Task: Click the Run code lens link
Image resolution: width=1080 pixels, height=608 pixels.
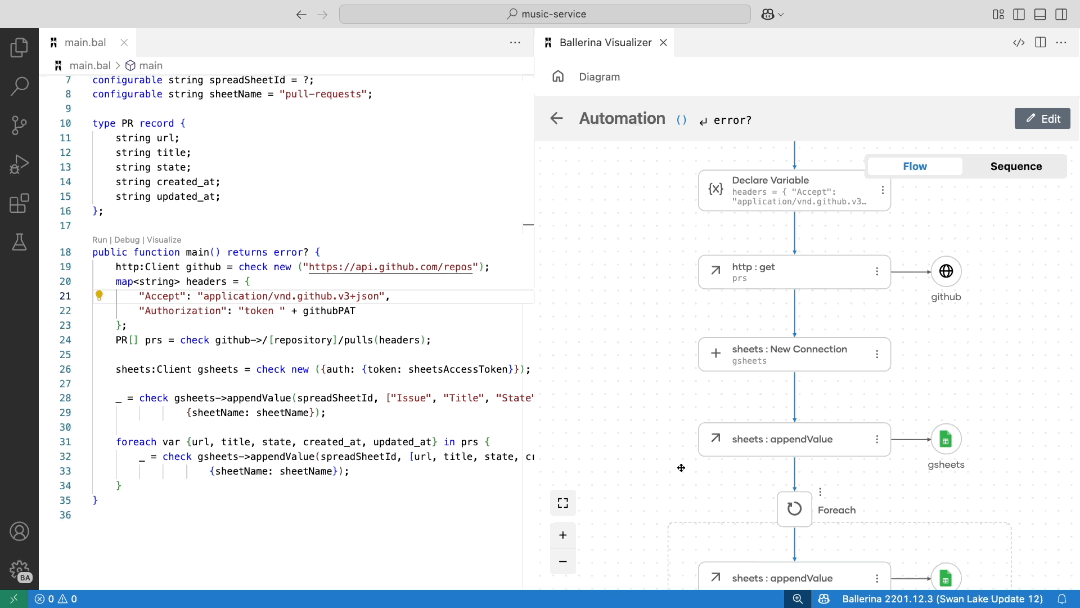Action: click(x=99, y=240)
